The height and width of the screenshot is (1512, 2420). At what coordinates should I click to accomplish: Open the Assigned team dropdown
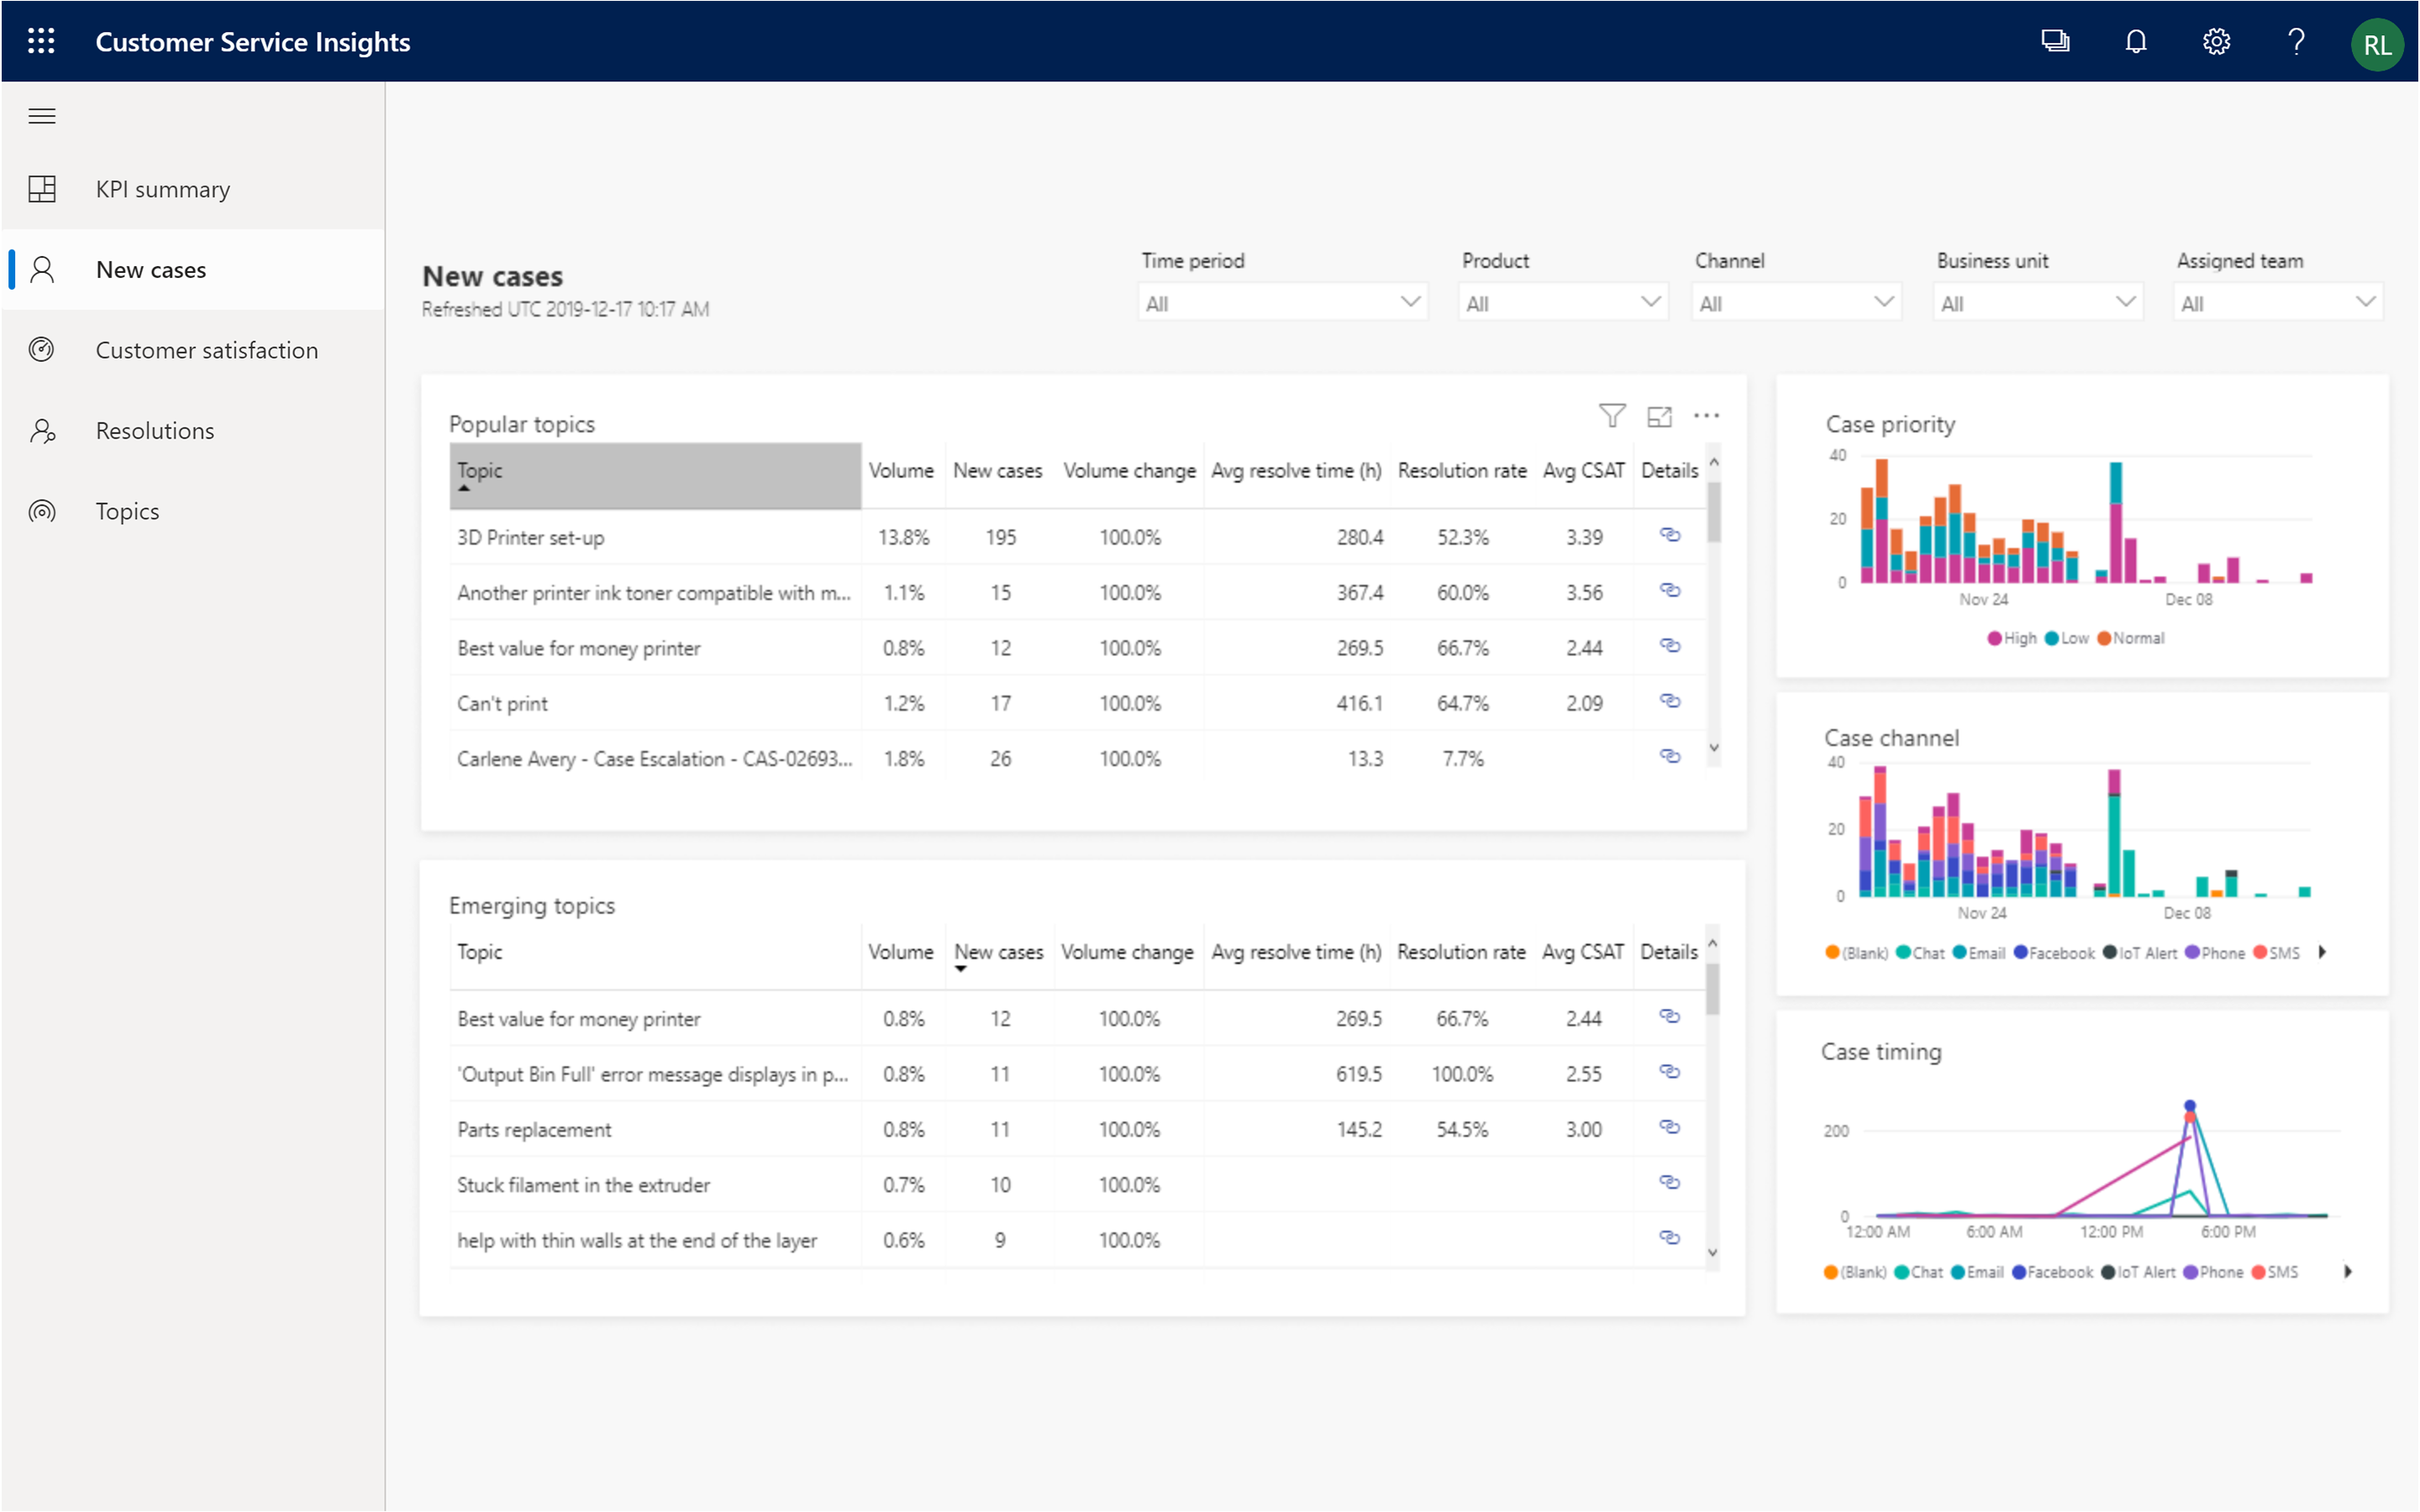pos(2278,302)
